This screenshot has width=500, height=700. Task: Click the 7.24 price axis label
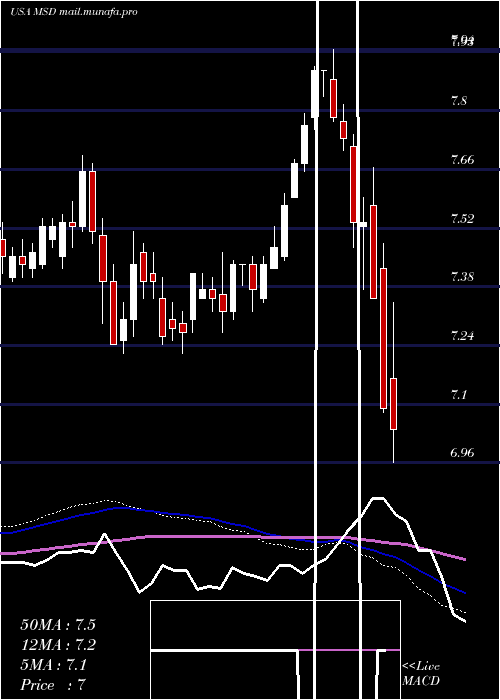[463, 335]
